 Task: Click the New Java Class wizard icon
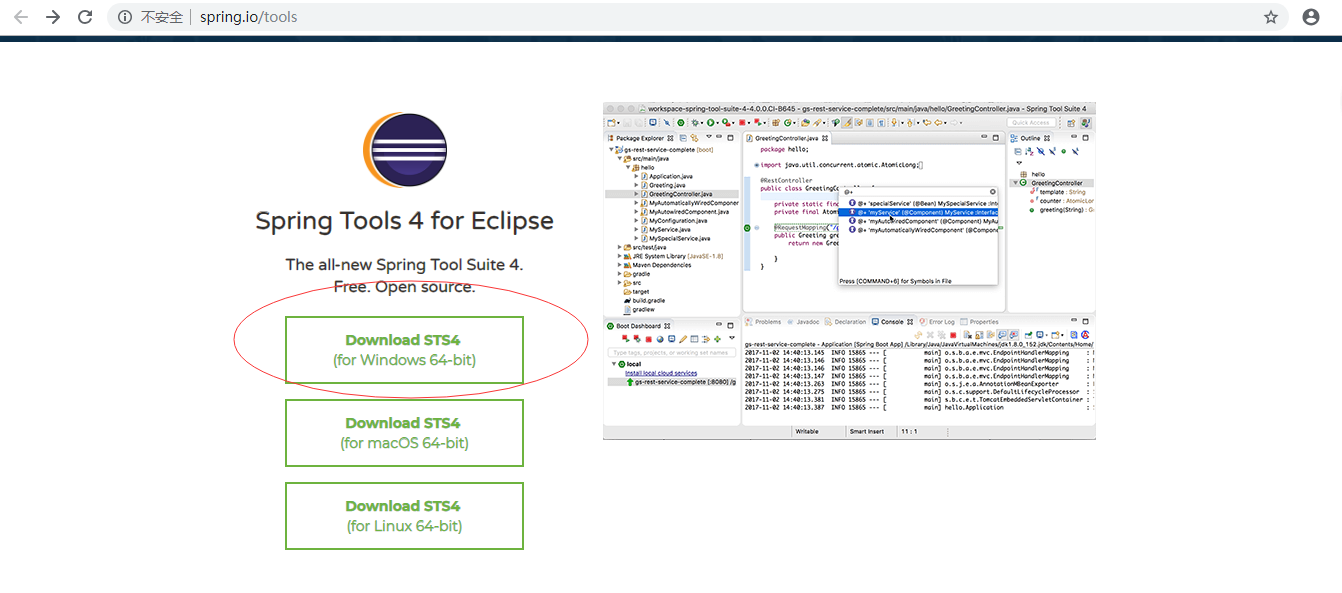click(787, 122)
